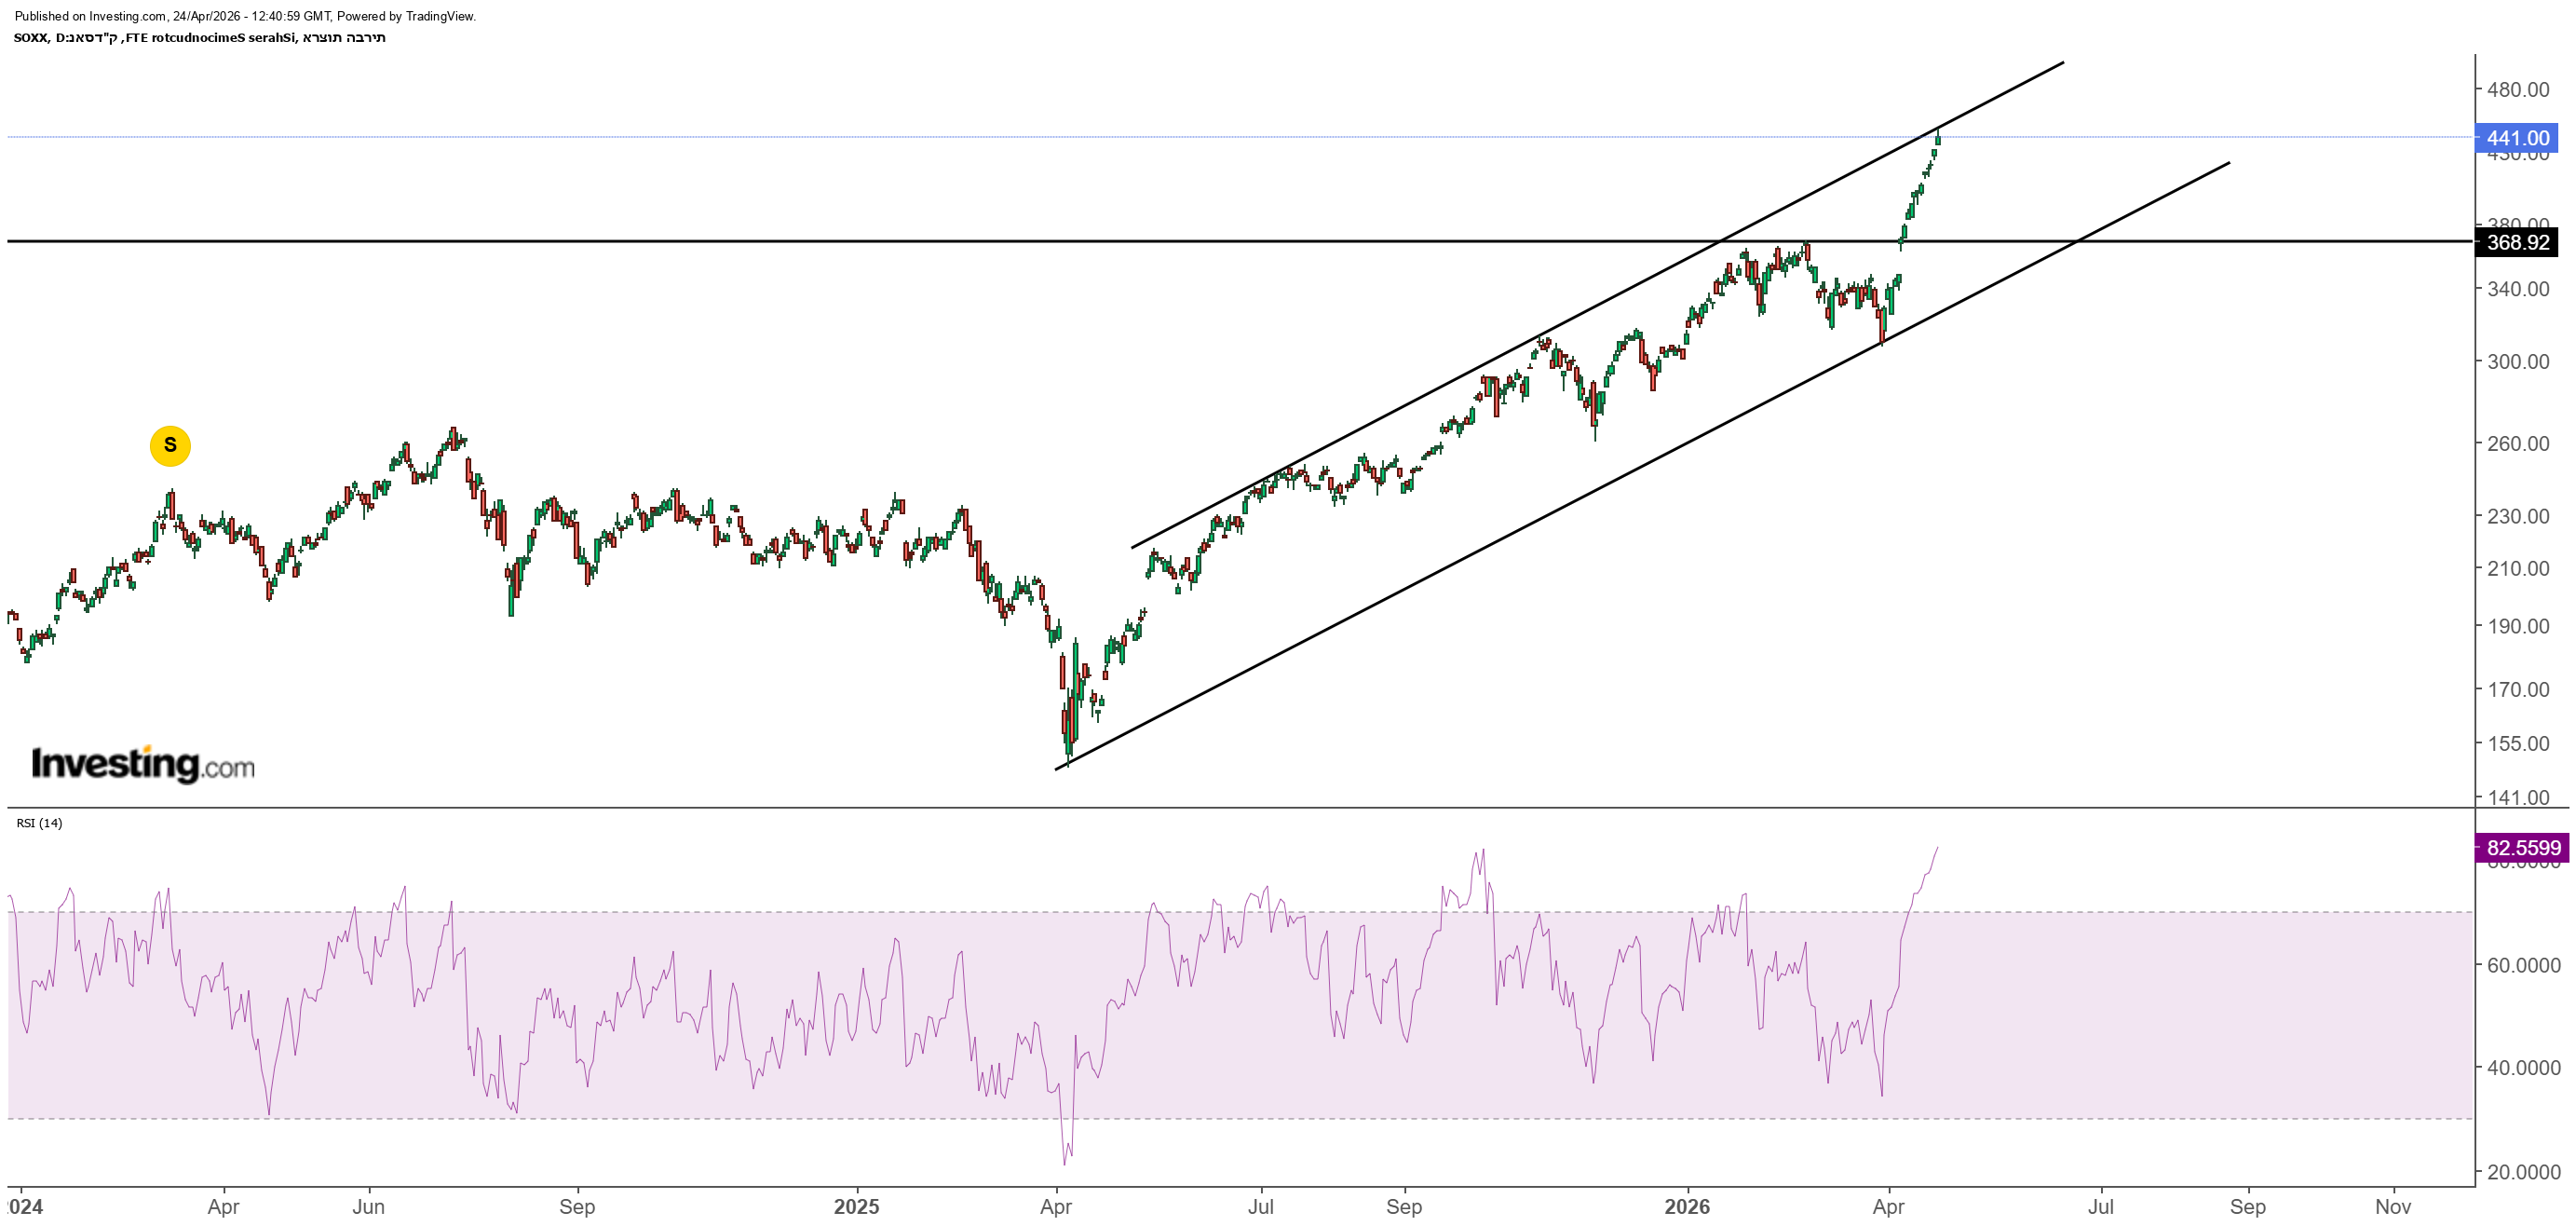Image resolution: width=2576 pixels, height=1226 pixels.
Task: Click the yellow S split marker
Action: 170,446
